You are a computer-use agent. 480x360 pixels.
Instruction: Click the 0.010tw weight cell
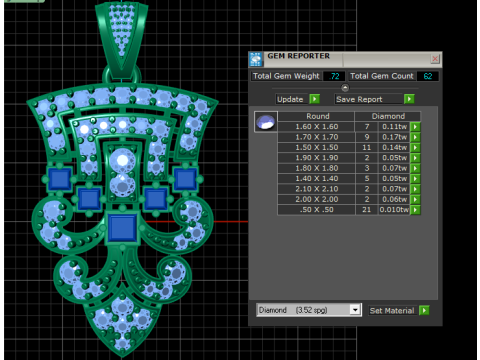[394, 210]
